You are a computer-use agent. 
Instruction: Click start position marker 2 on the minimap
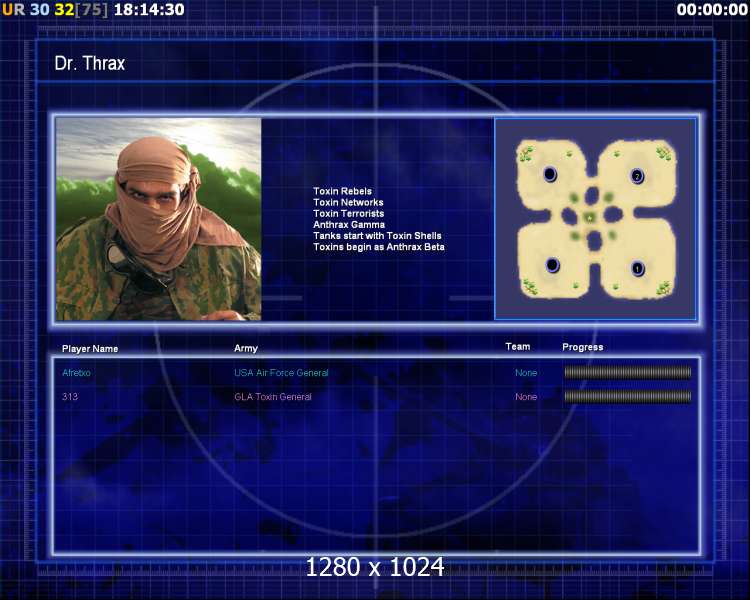click(637, 176)
